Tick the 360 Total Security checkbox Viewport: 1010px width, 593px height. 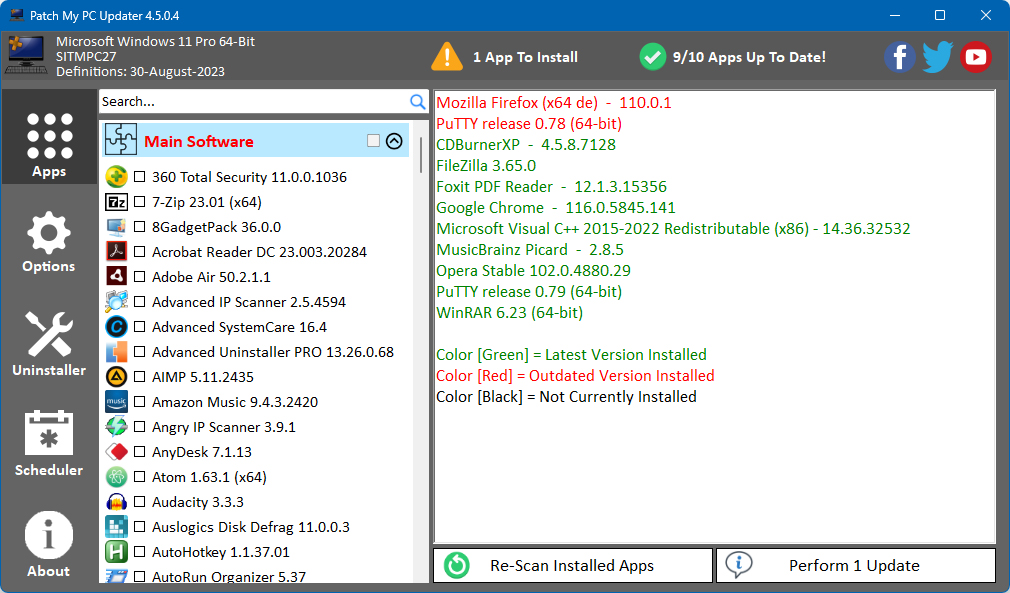pyautogui.click(x=140, y=177)
